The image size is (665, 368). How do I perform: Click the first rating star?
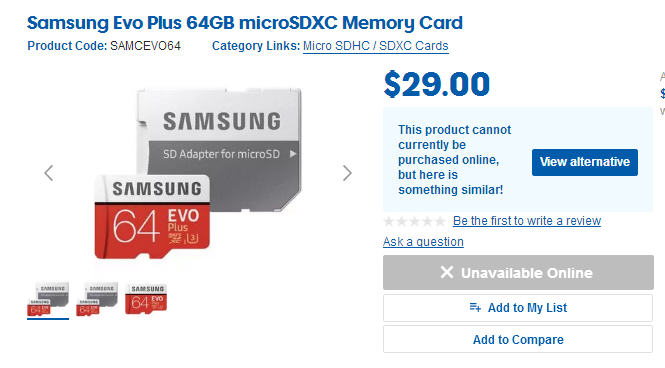click(389, 221)
